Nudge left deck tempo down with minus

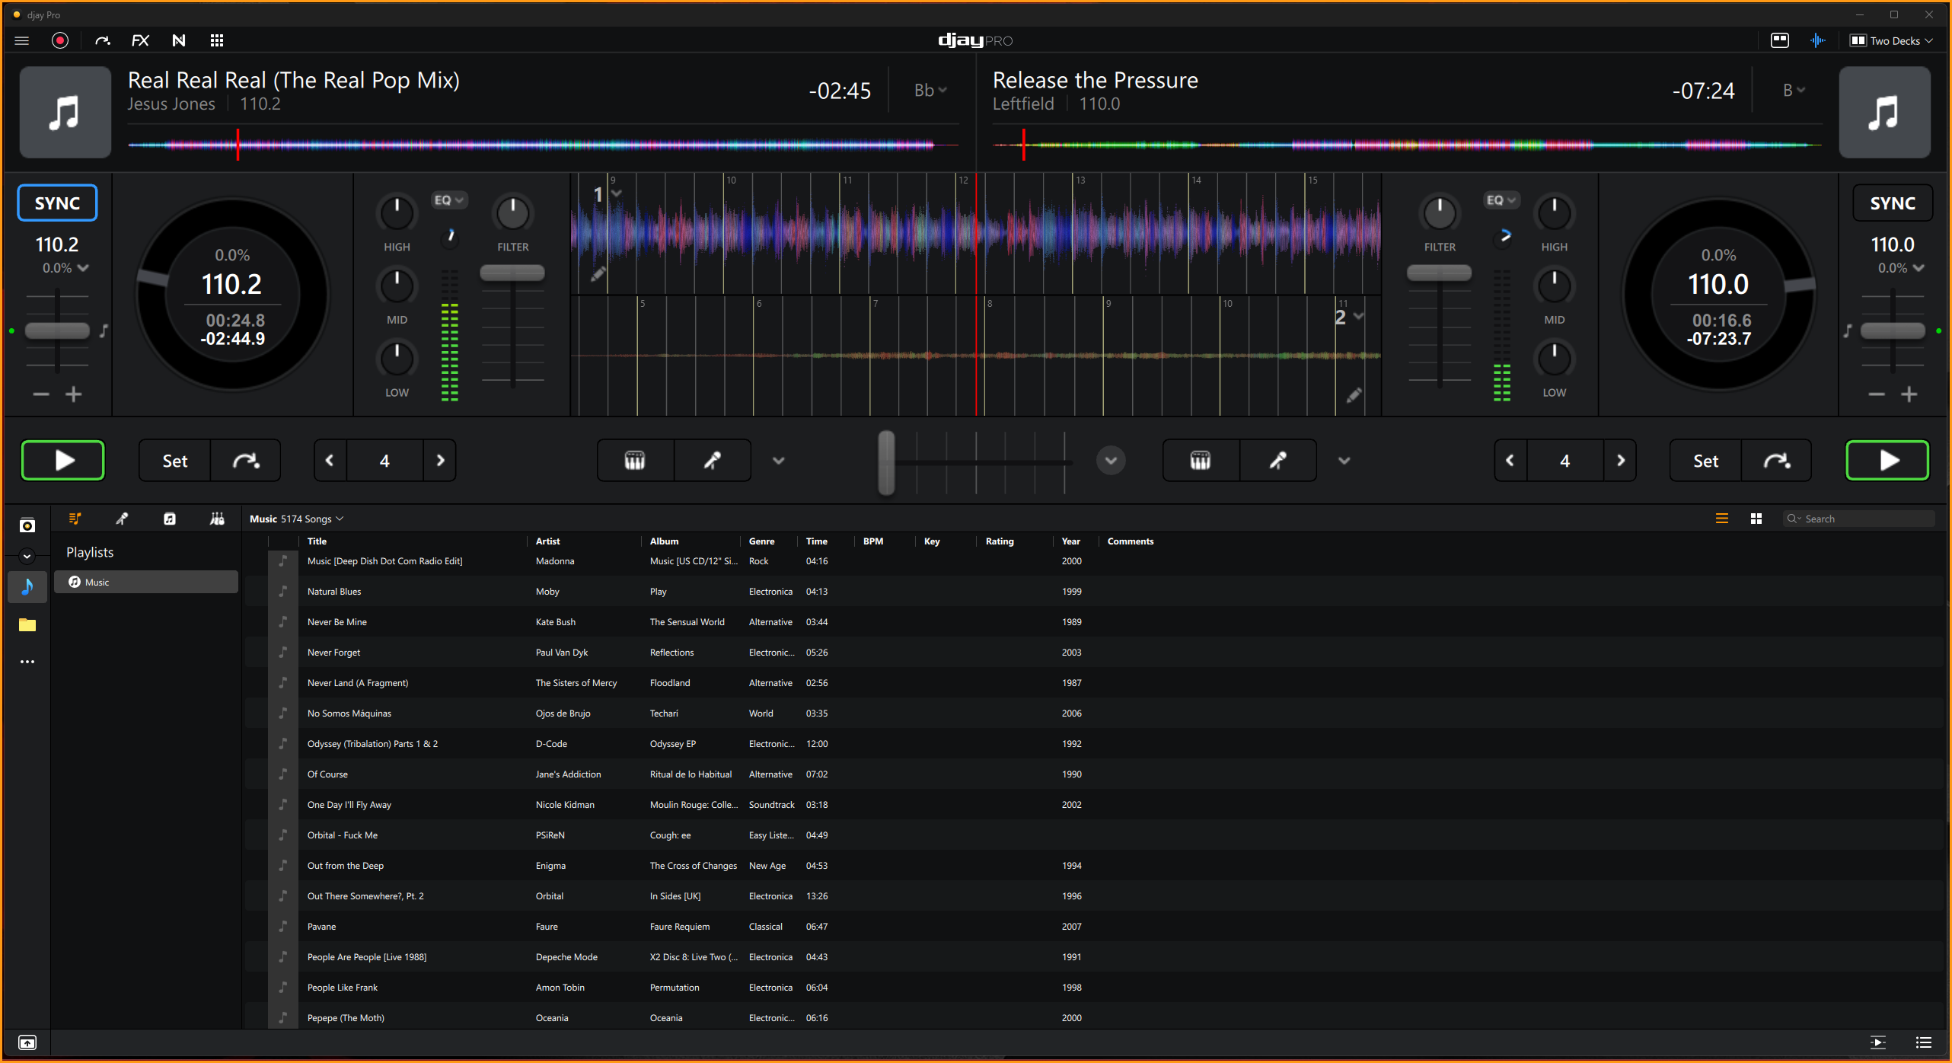tap(41, 395)
